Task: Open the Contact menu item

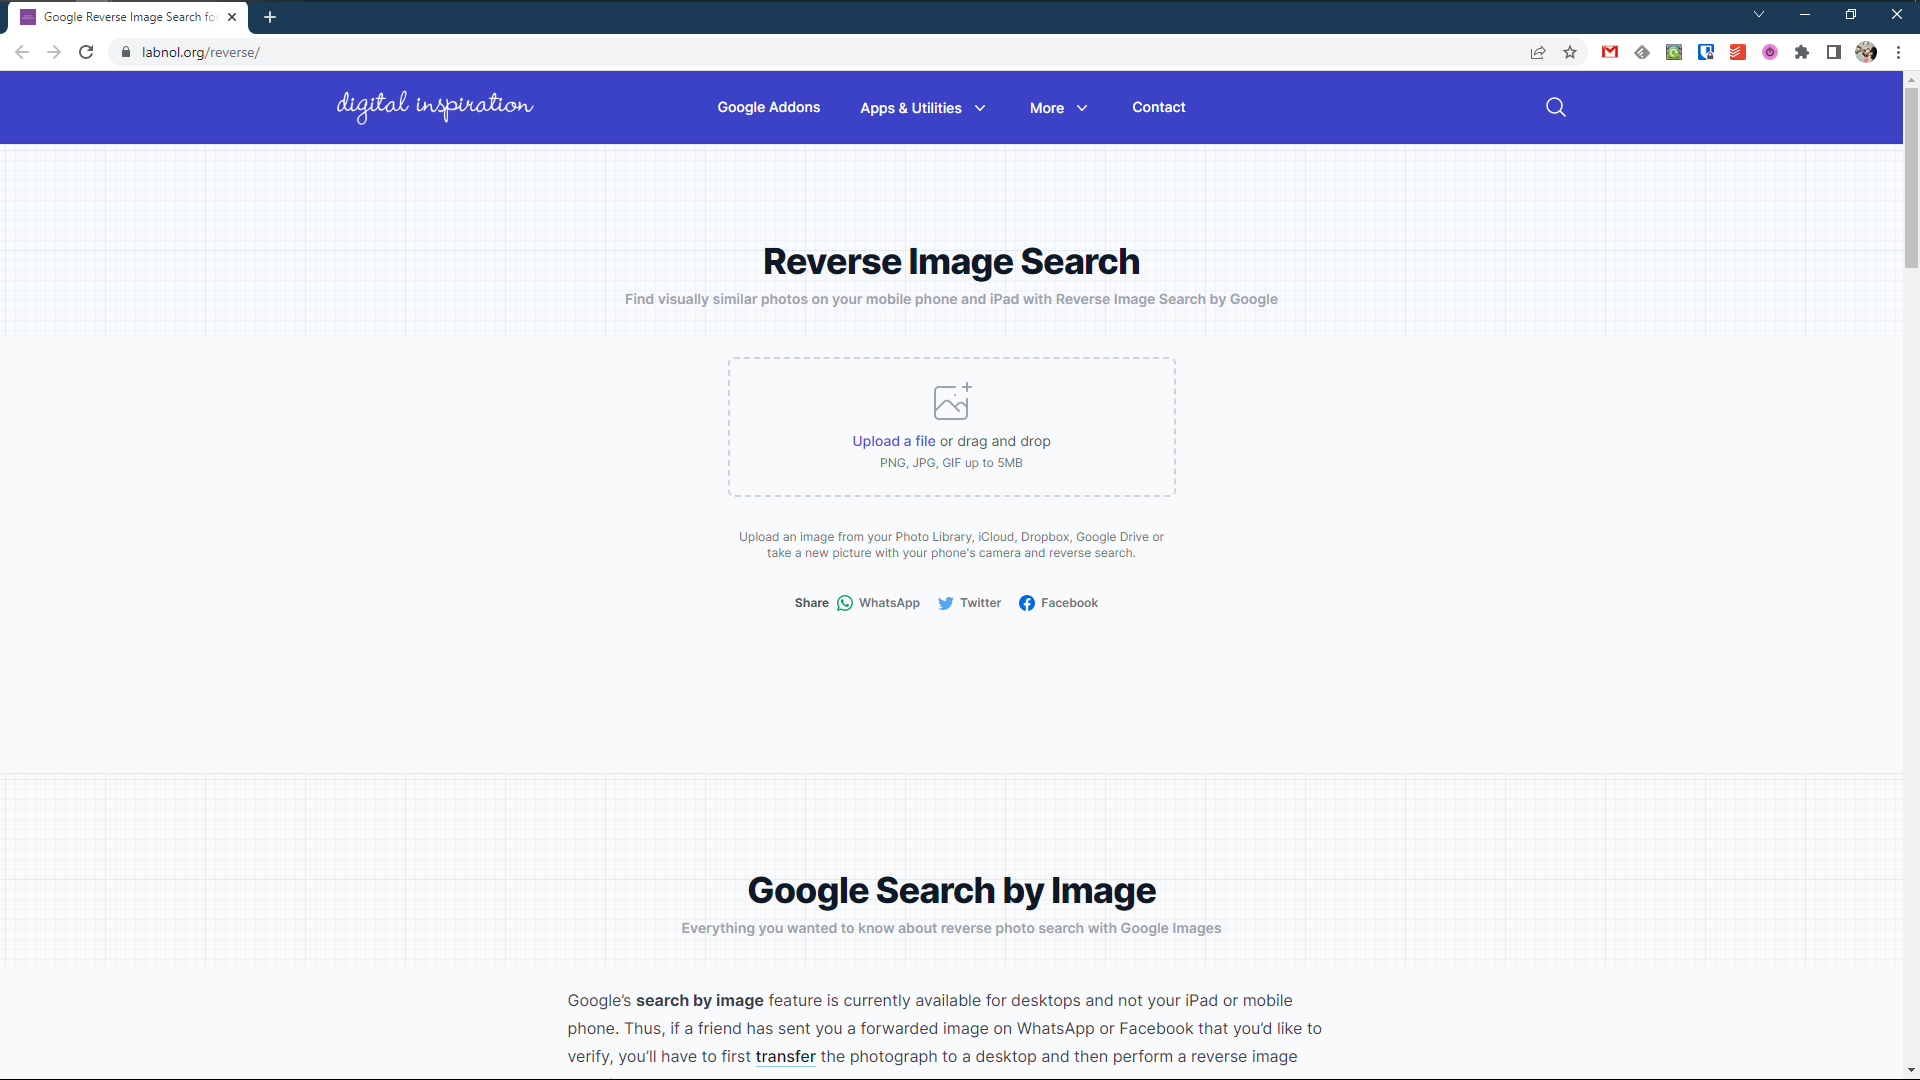Action: click(x=1158, y=107)
